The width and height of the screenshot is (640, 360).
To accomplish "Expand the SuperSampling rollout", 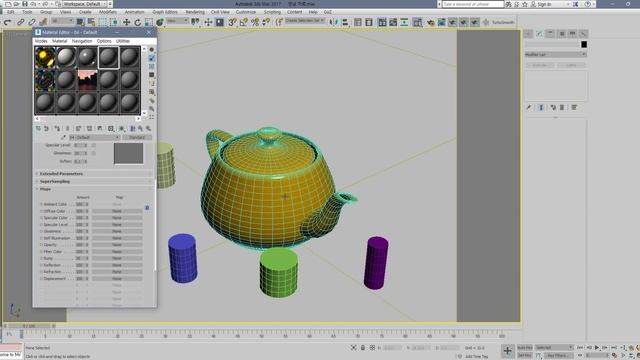I will pos(94,181).
